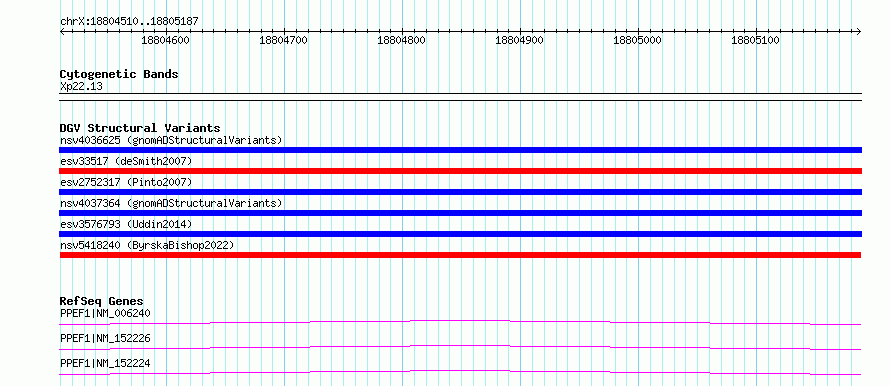Select the red nsv5418240 variant bar
890x386 pixels.
[x=460, y=255]
